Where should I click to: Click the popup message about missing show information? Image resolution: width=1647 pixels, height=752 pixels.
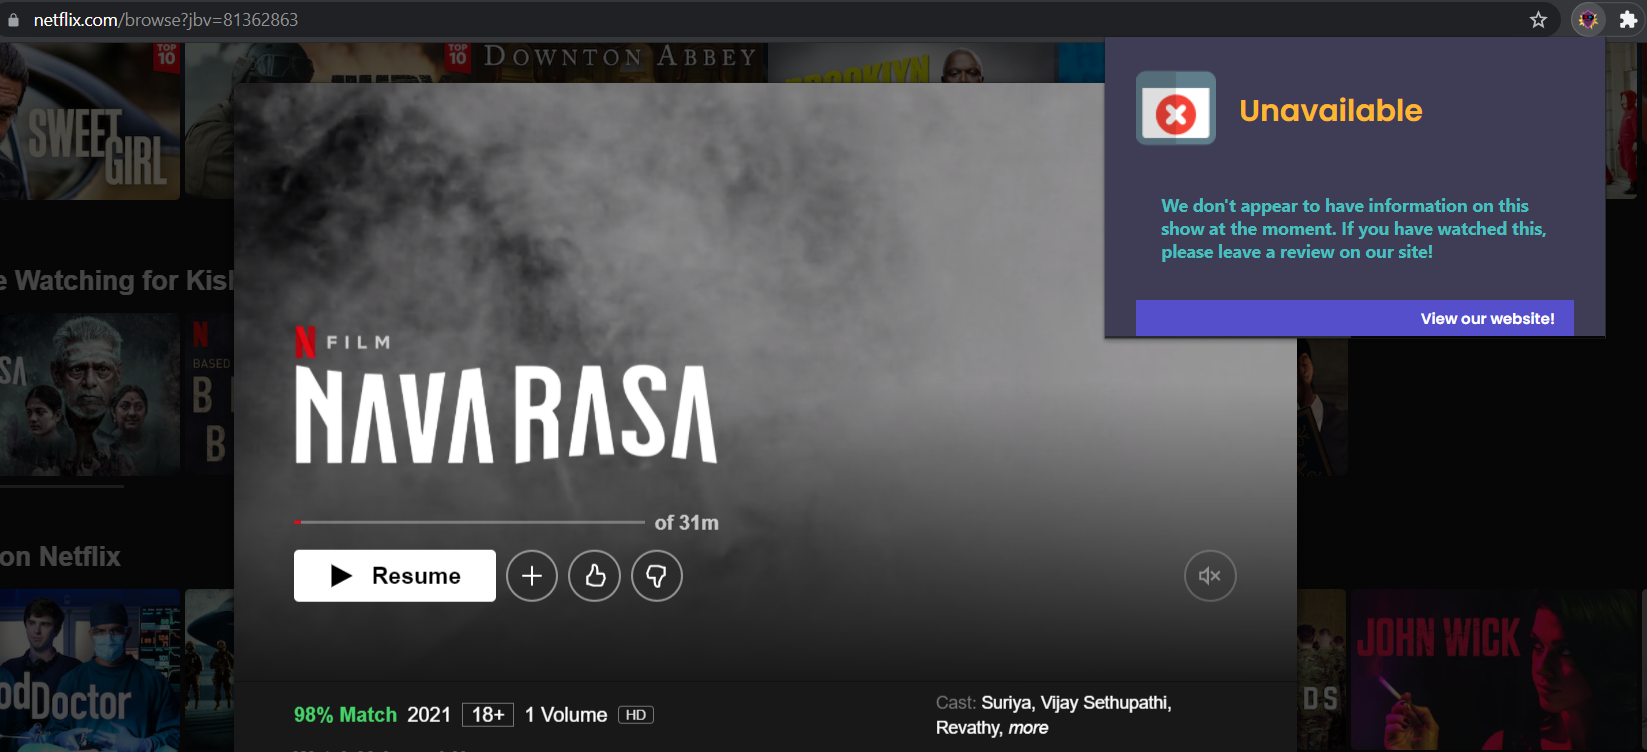tap(1353, 229)
